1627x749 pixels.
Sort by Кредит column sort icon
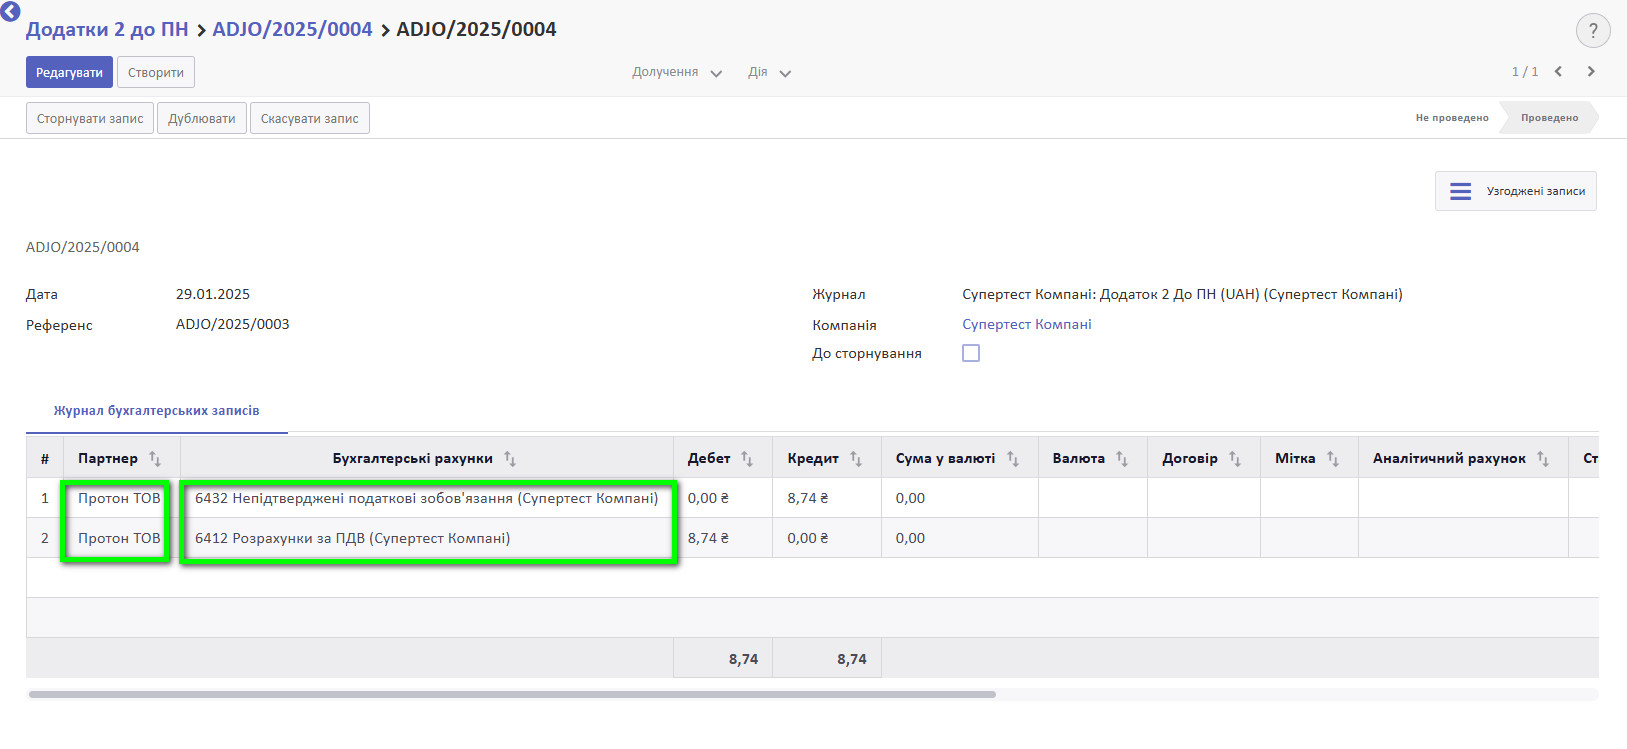856,459
